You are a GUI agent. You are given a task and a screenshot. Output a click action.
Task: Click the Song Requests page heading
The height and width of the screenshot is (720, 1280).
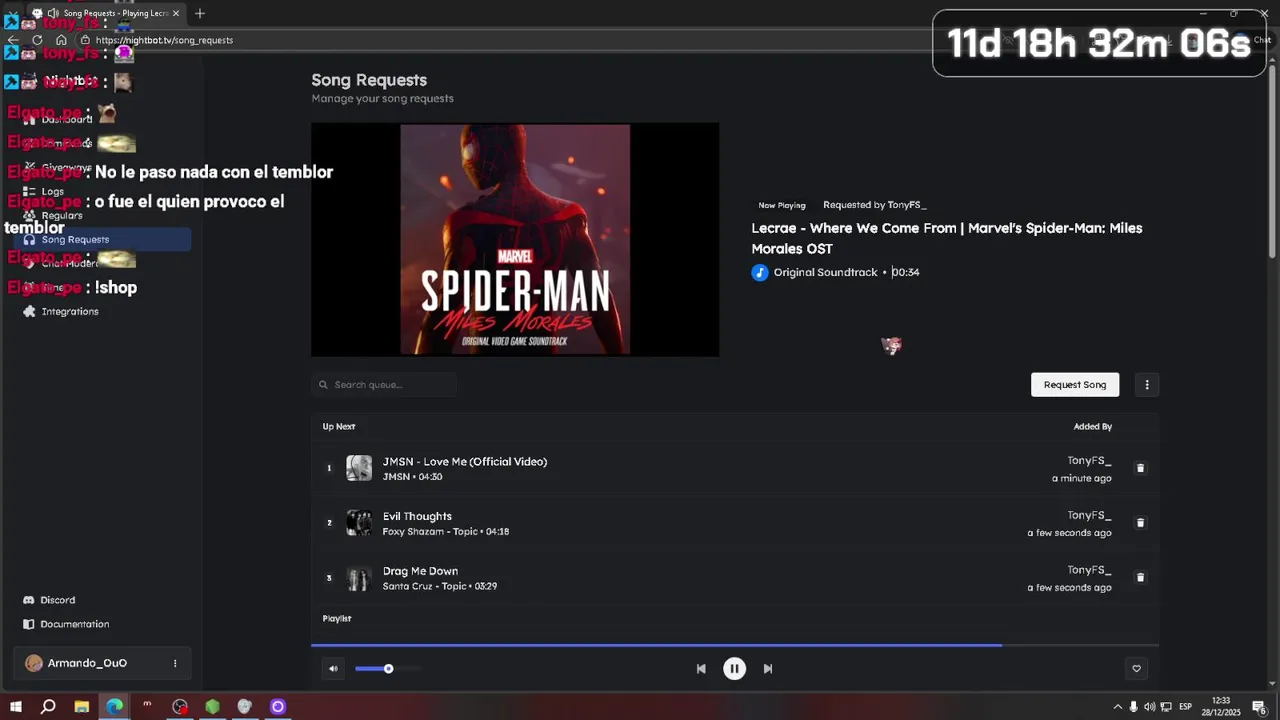click(x=369, y=80)
